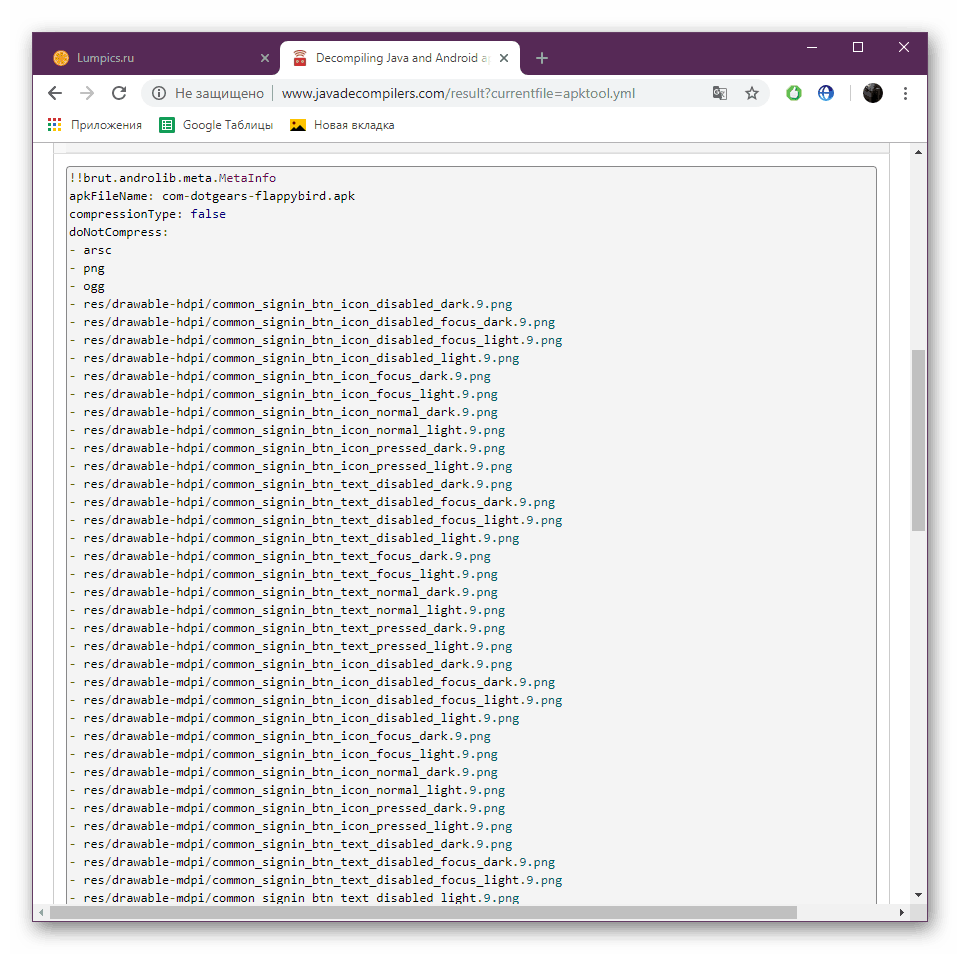Open the user profile avatar
960x954 pixels.
872,93
